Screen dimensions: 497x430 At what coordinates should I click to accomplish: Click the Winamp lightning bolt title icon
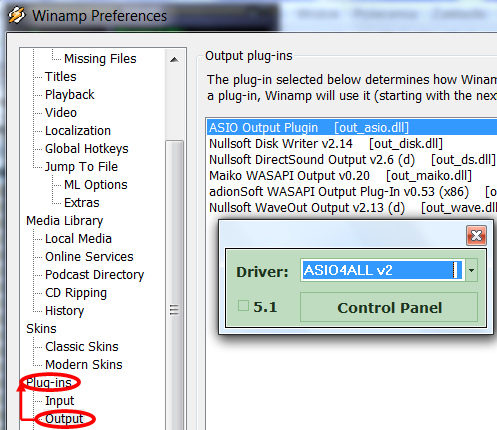(x=16, y=15)
